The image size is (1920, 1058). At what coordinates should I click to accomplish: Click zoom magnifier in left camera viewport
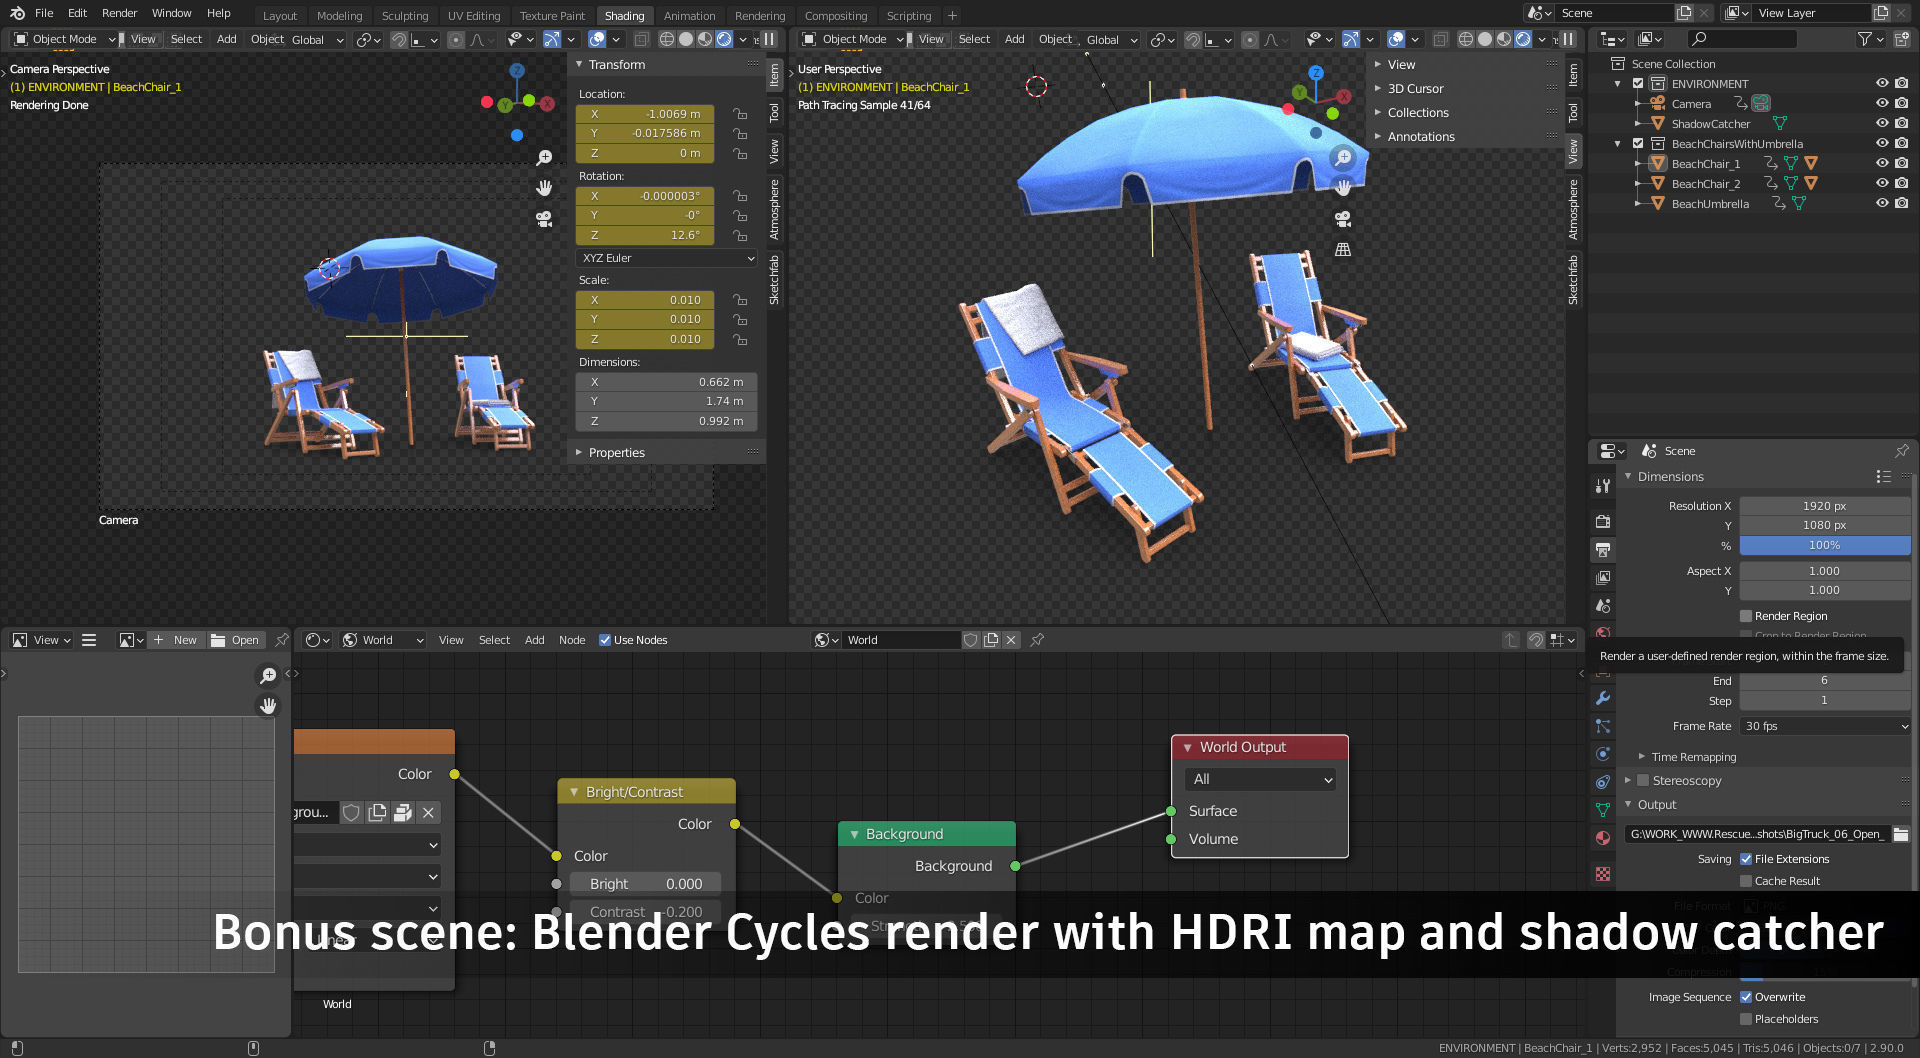[544, 158]
